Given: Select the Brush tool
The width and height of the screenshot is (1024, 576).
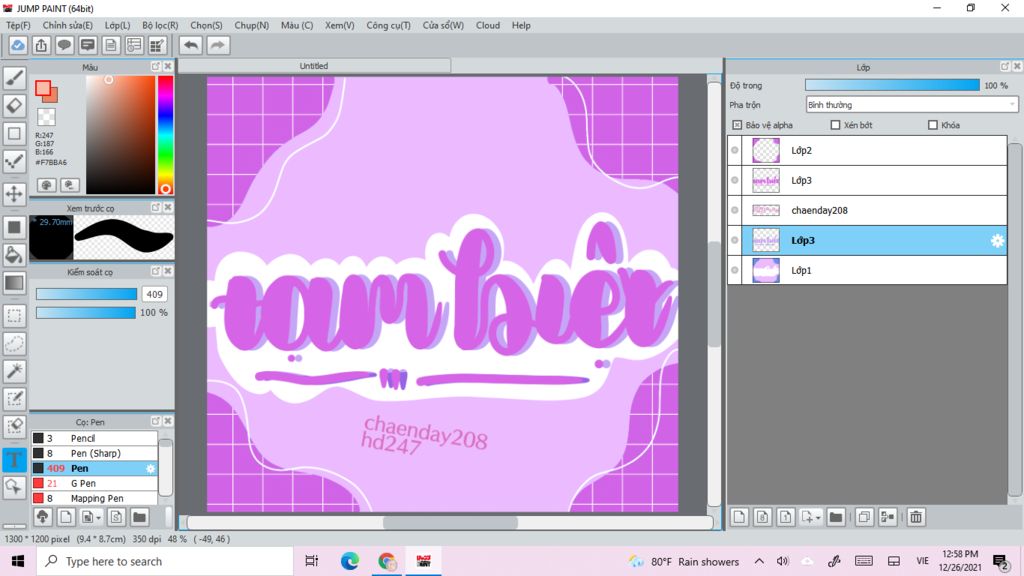Looking at the screenshot, I should click(x=14, y=78).
